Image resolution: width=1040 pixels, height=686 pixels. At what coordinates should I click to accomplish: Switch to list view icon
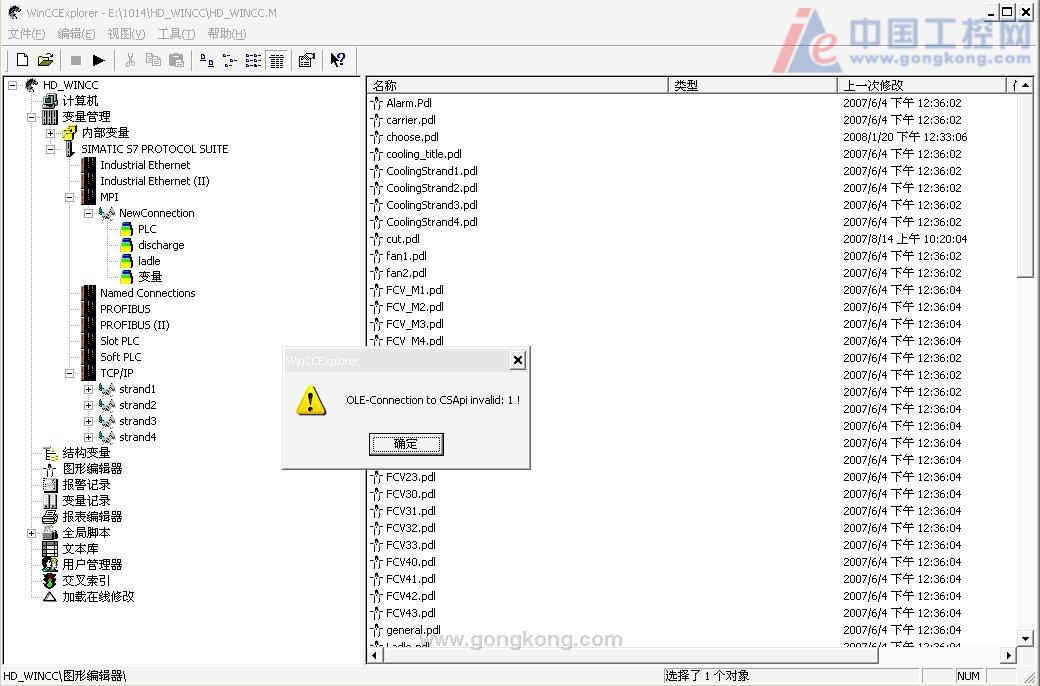click(253, 60)
